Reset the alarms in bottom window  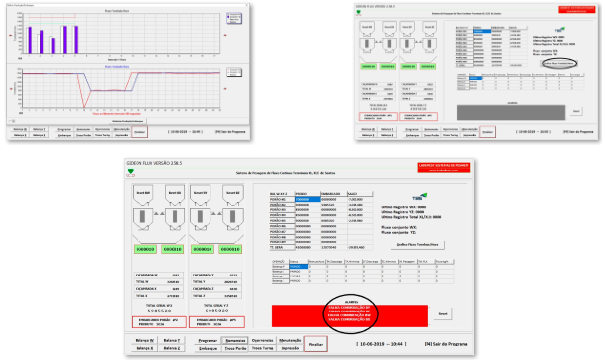coord(443,314)
